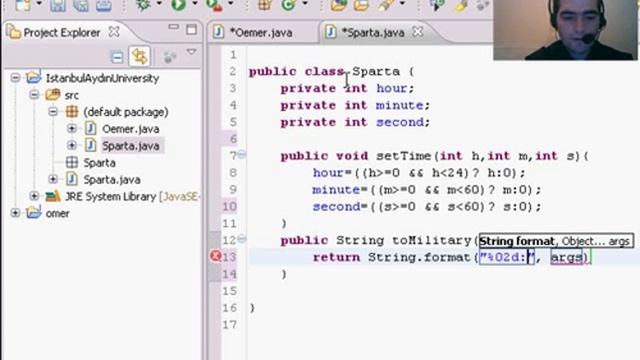Collapse the src folder node
The width and height of the screenshot is (640, 360).
tap(34, 95)
